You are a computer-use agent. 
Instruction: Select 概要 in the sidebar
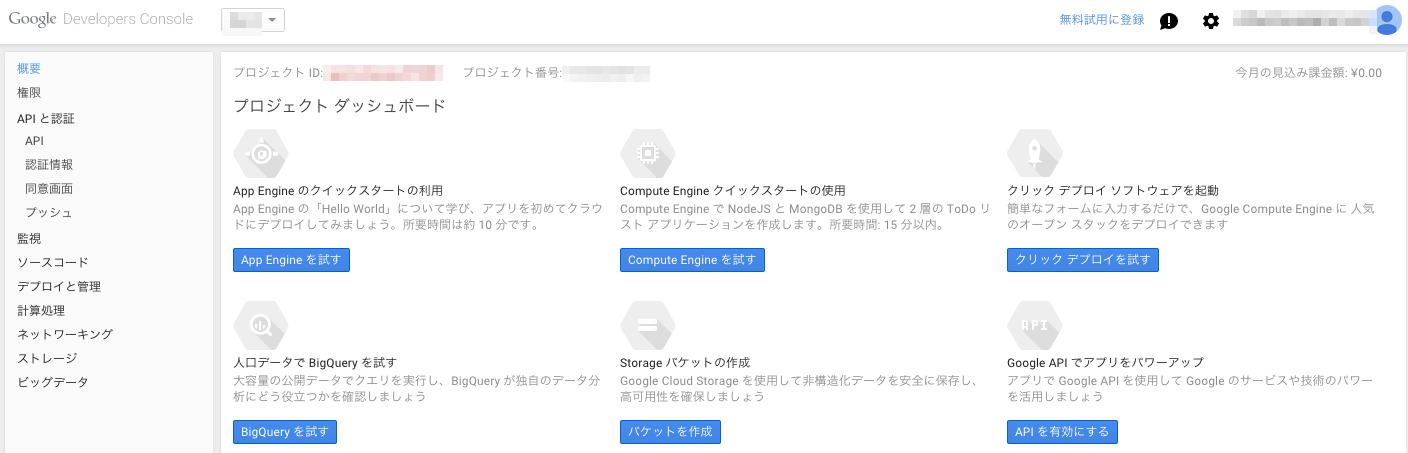pos(29,68)
